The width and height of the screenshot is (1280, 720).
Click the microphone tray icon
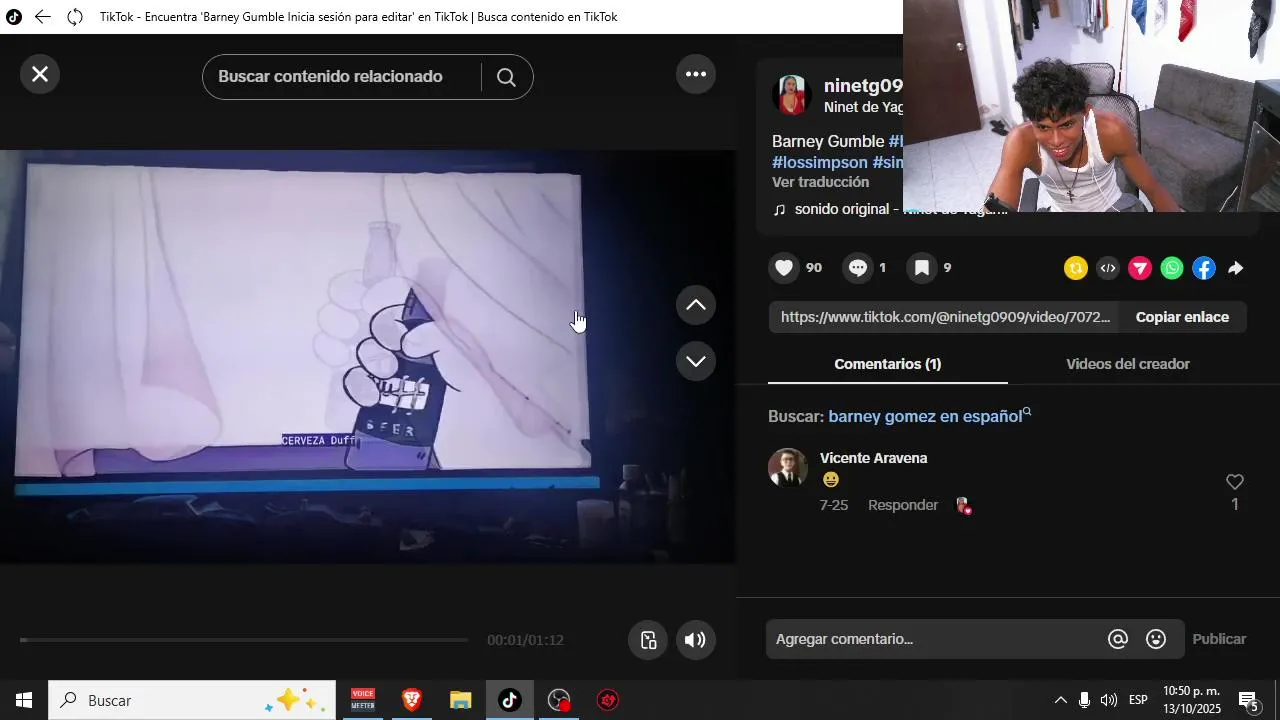[1084, 700]
